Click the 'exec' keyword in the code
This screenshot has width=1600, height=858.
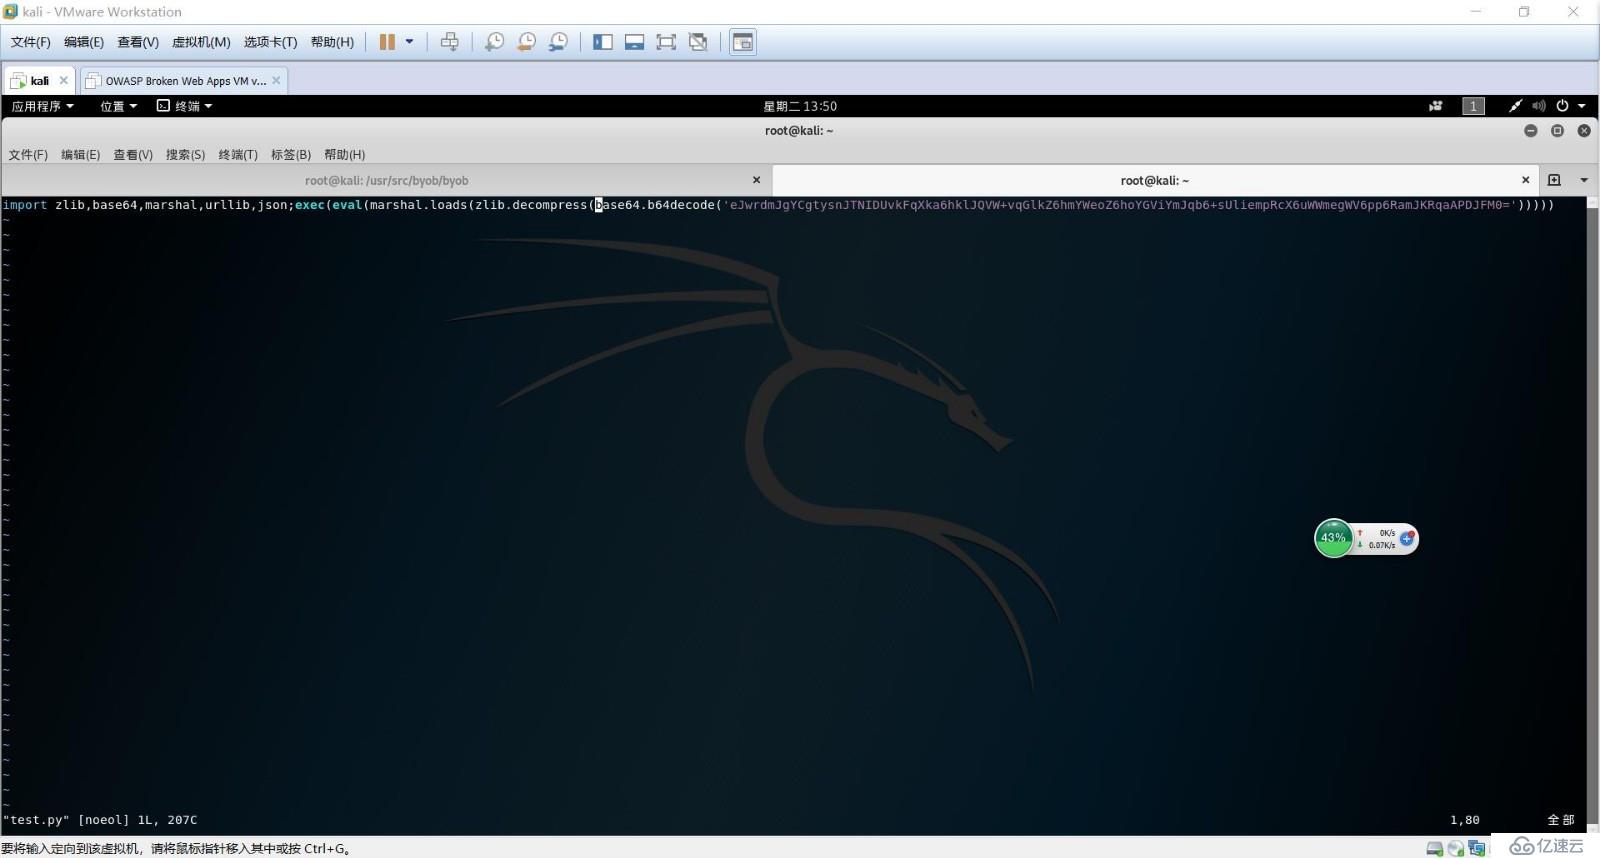coord(309,205)
